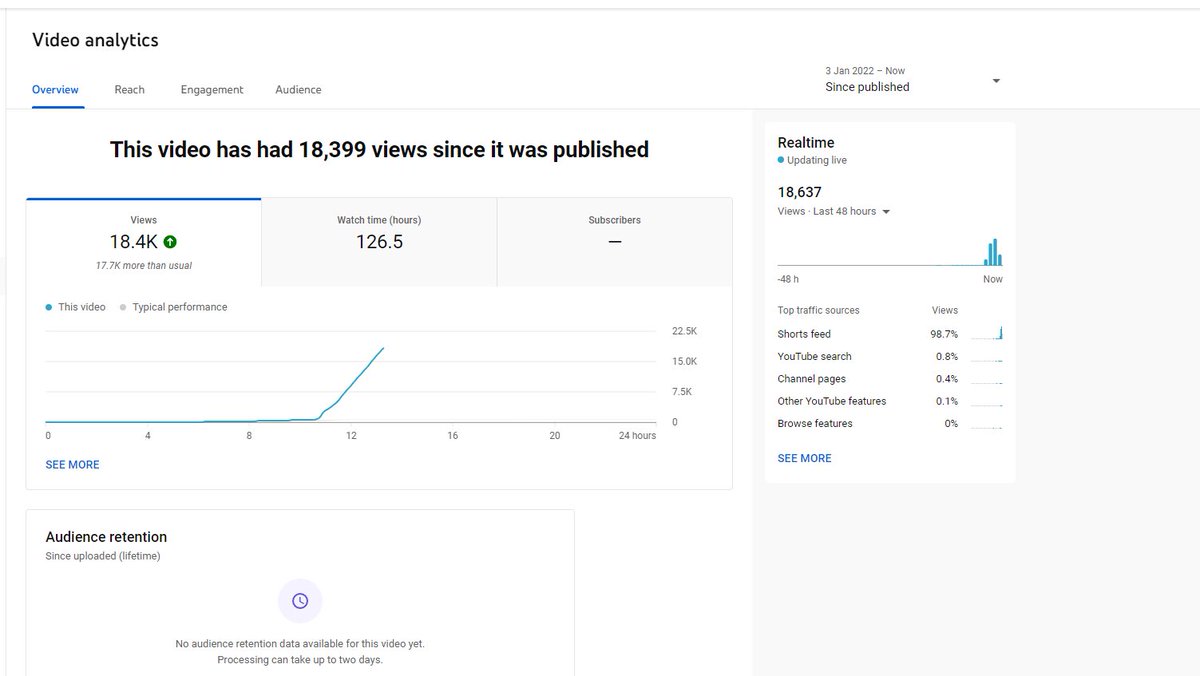This screenshot has height=676, width=1200.
Task: Click the Other YouTube features row
Action: click(890, 401)
